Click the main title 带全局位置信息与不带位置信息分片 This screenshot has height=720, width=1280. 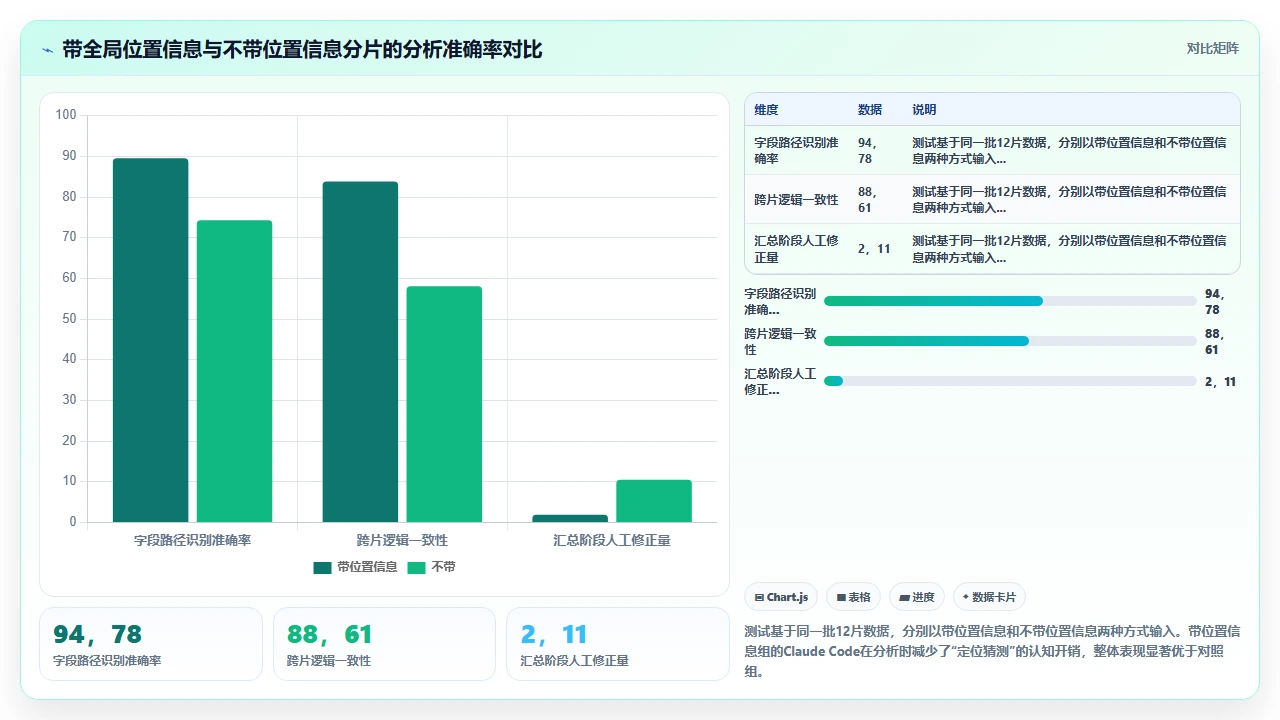[302, 49]
